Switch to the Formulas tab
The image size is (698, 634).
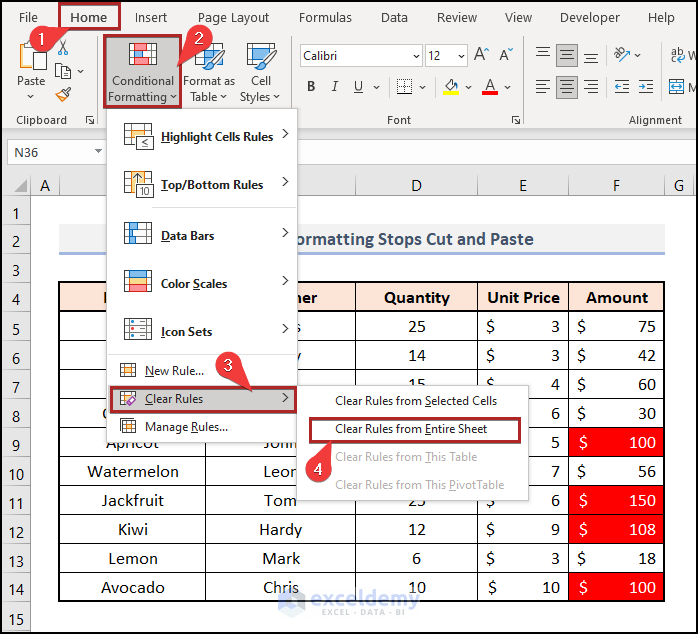[325, 17]
